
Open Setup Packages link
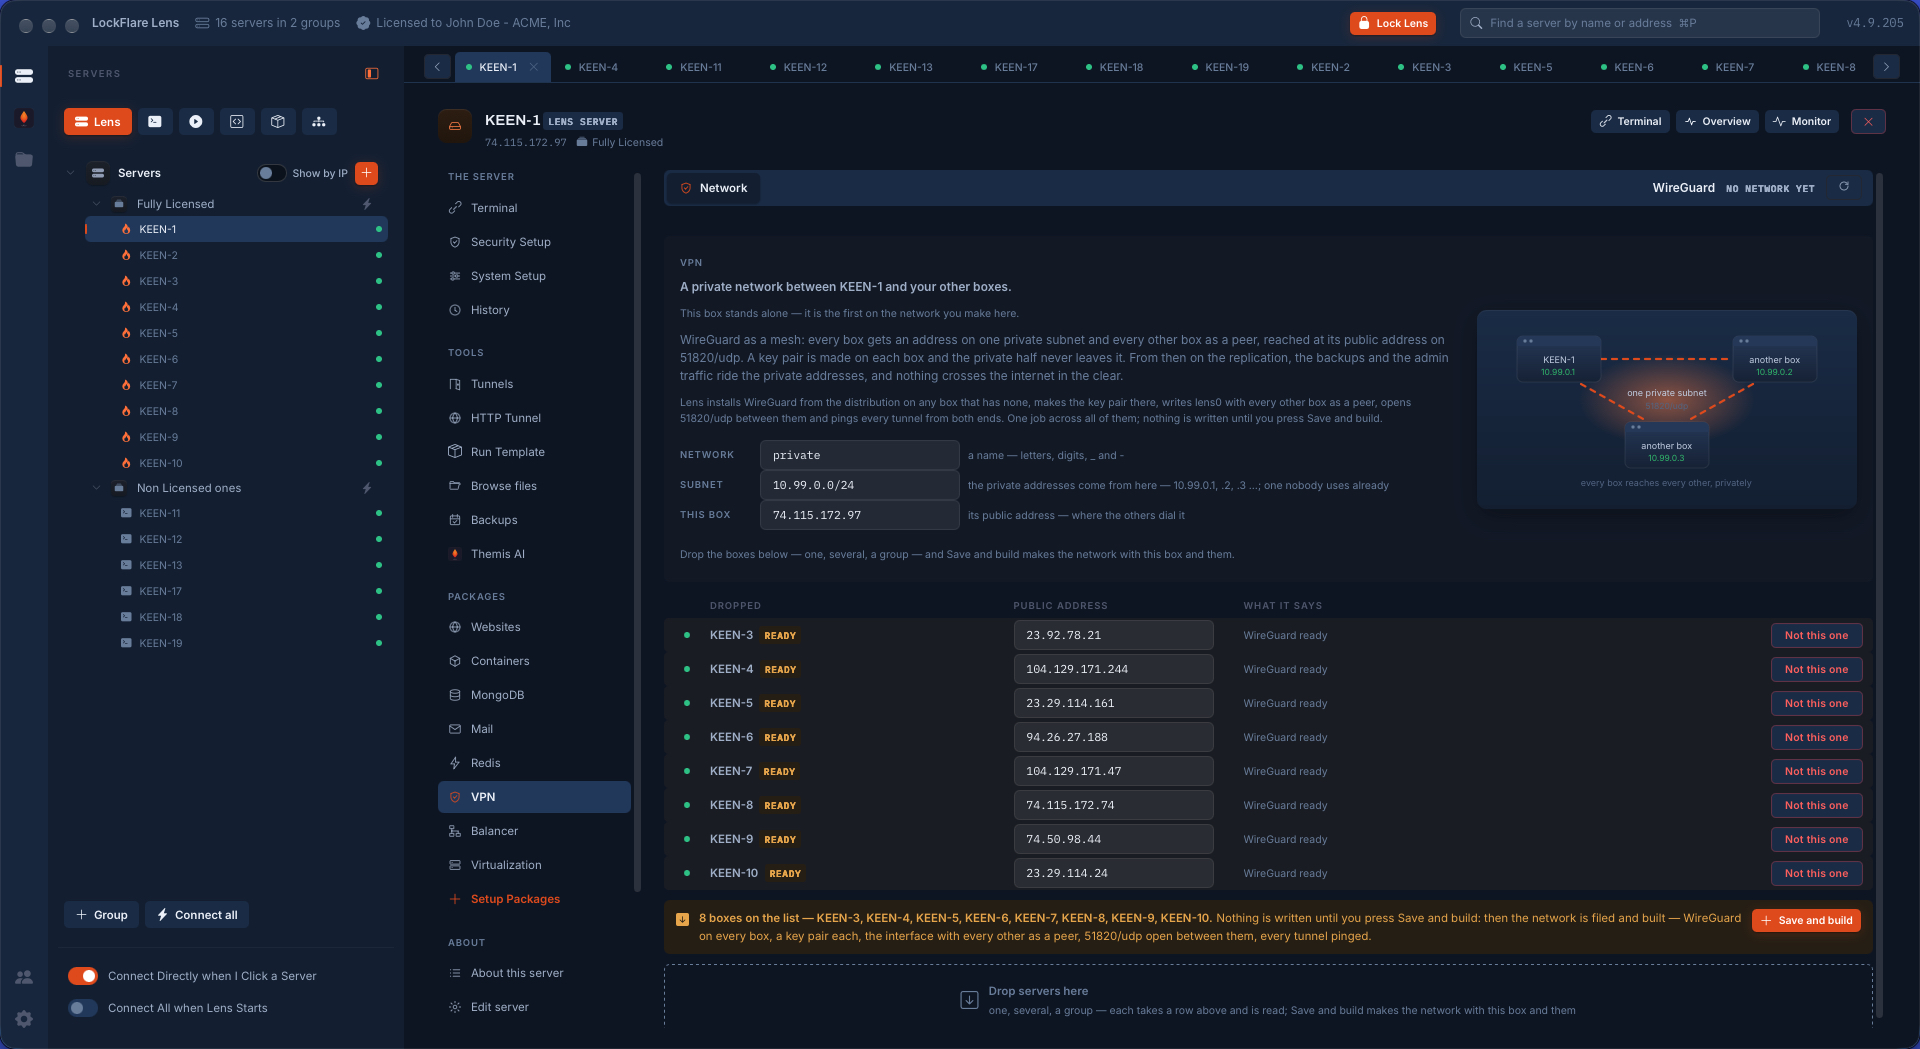click(515, 899)
